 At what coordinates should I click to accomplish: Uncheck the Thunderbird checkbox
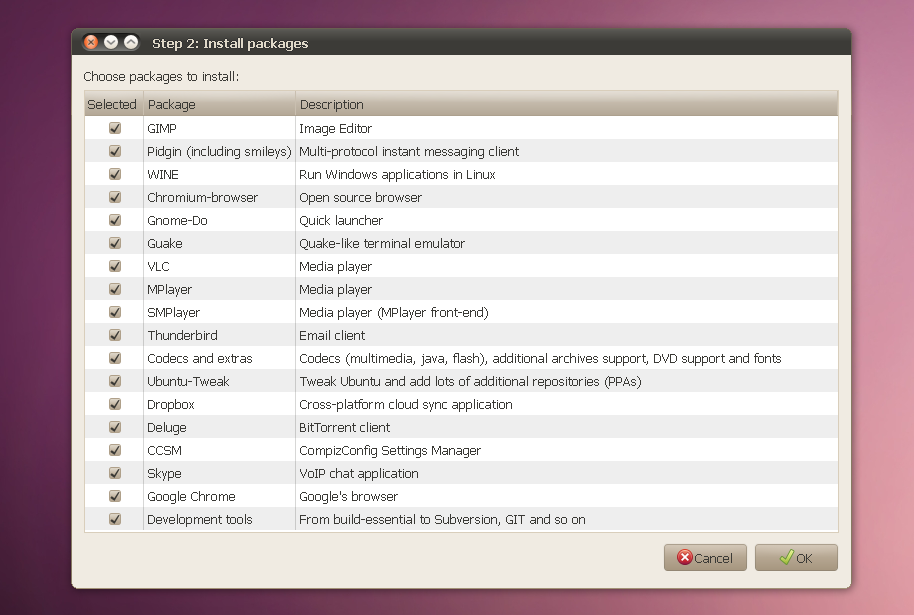[115, 335]
